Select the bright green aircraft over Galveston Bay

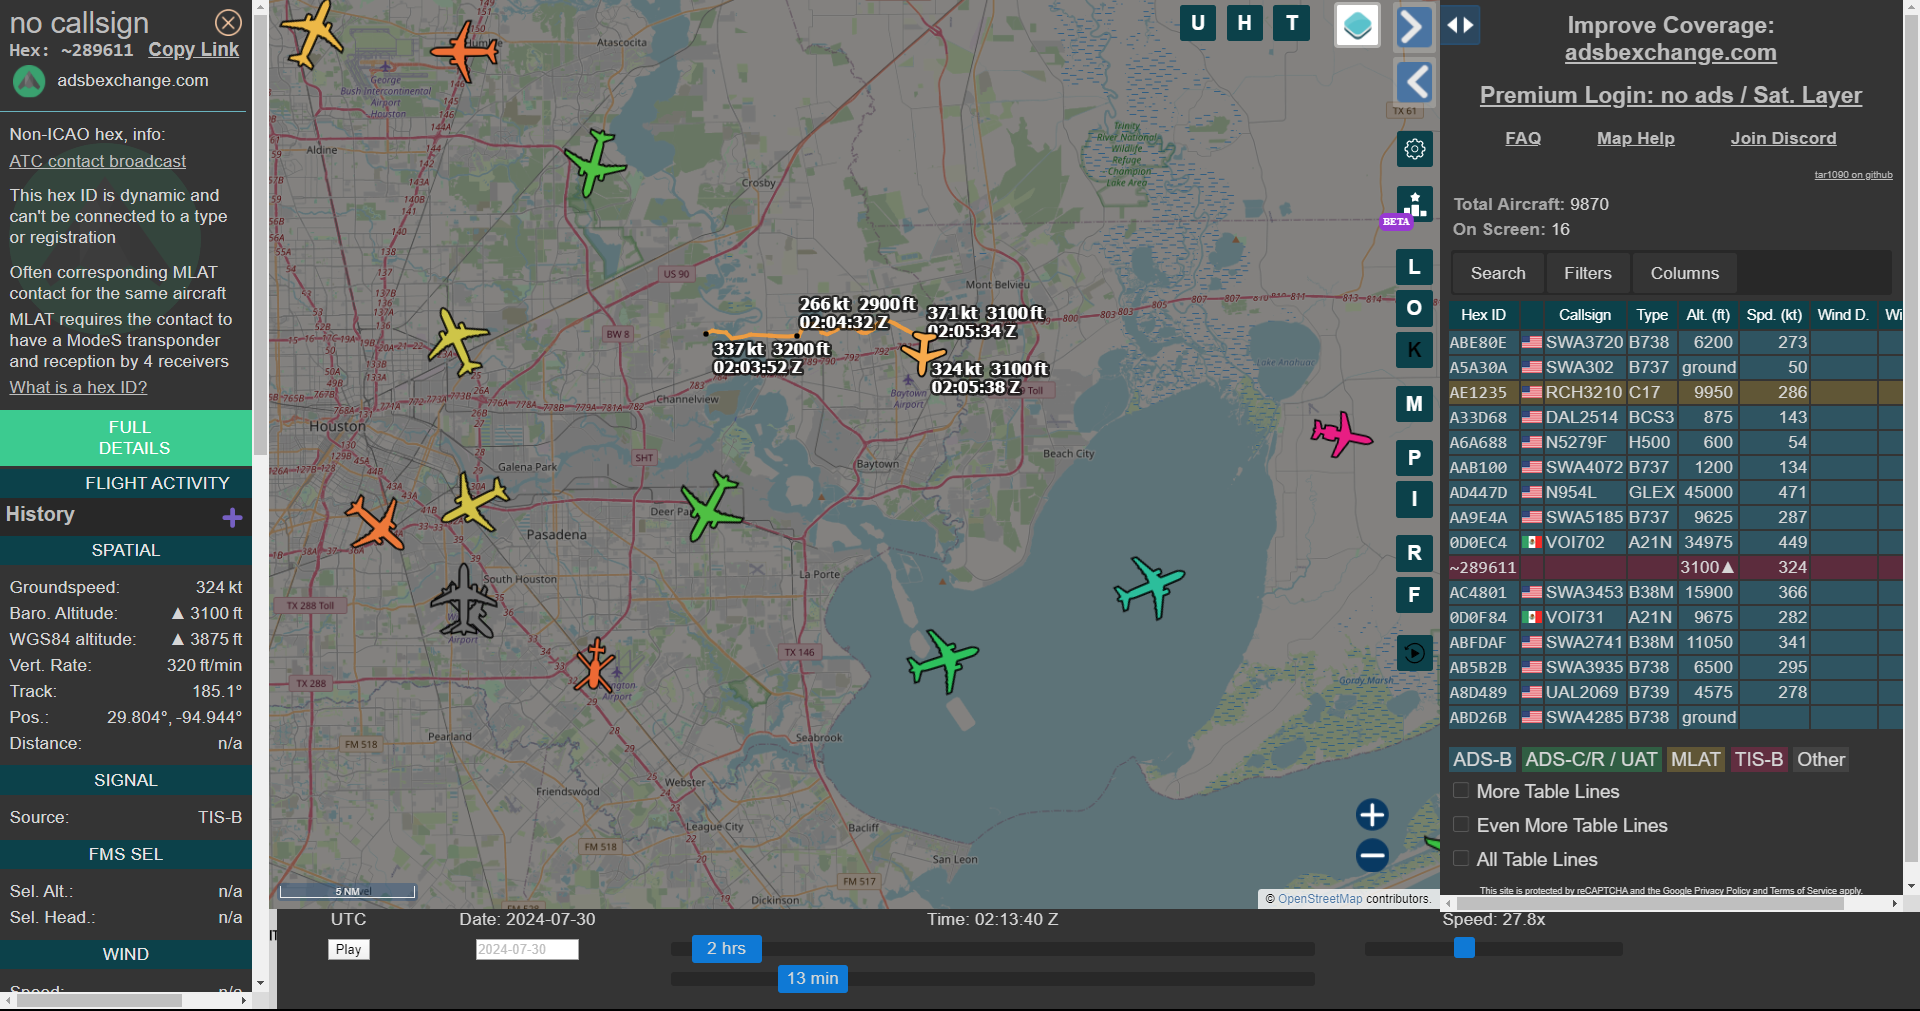943,660
